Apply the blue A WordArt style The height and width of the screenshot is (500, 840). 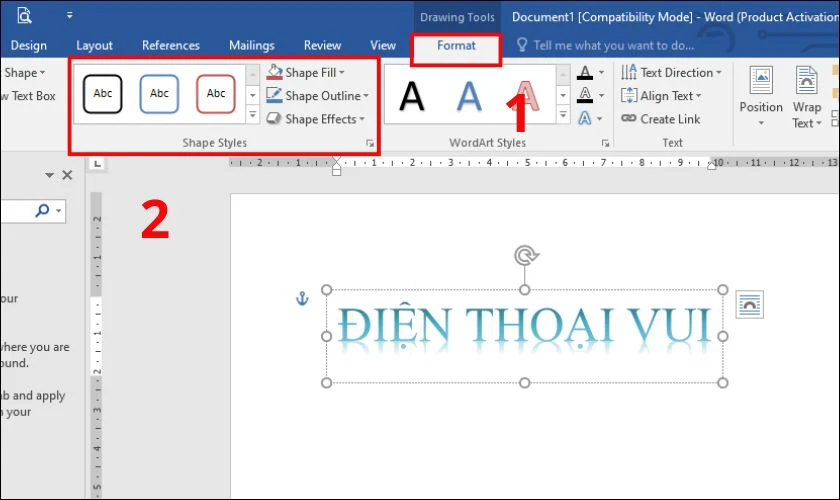[469, 96]
